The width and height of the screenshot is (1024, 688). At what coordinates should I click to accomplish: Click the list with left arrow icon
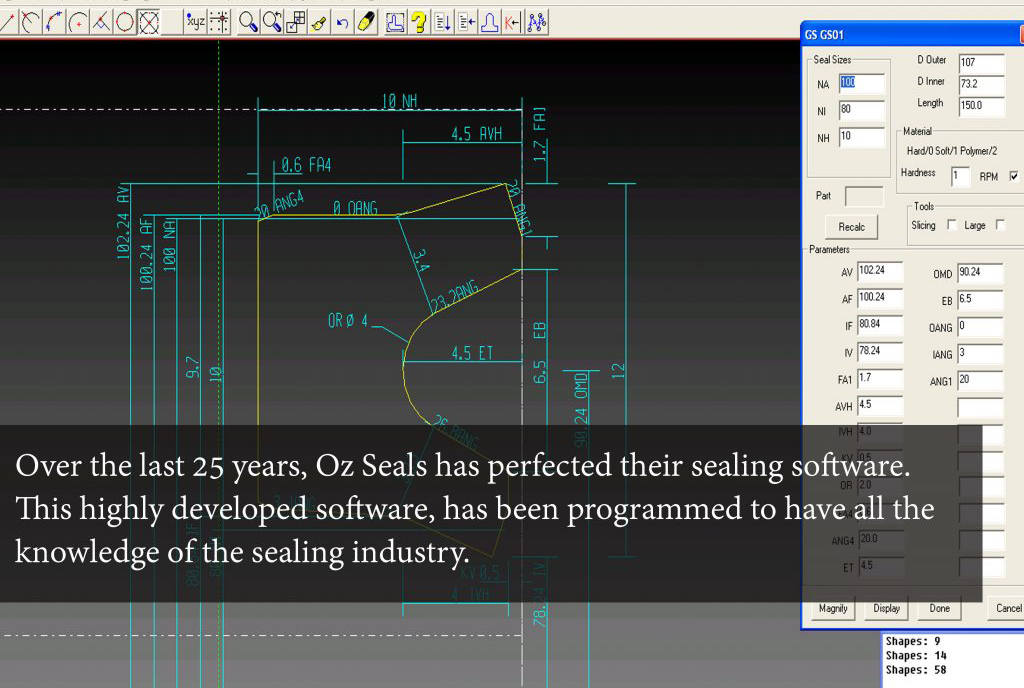coord(466,22)
